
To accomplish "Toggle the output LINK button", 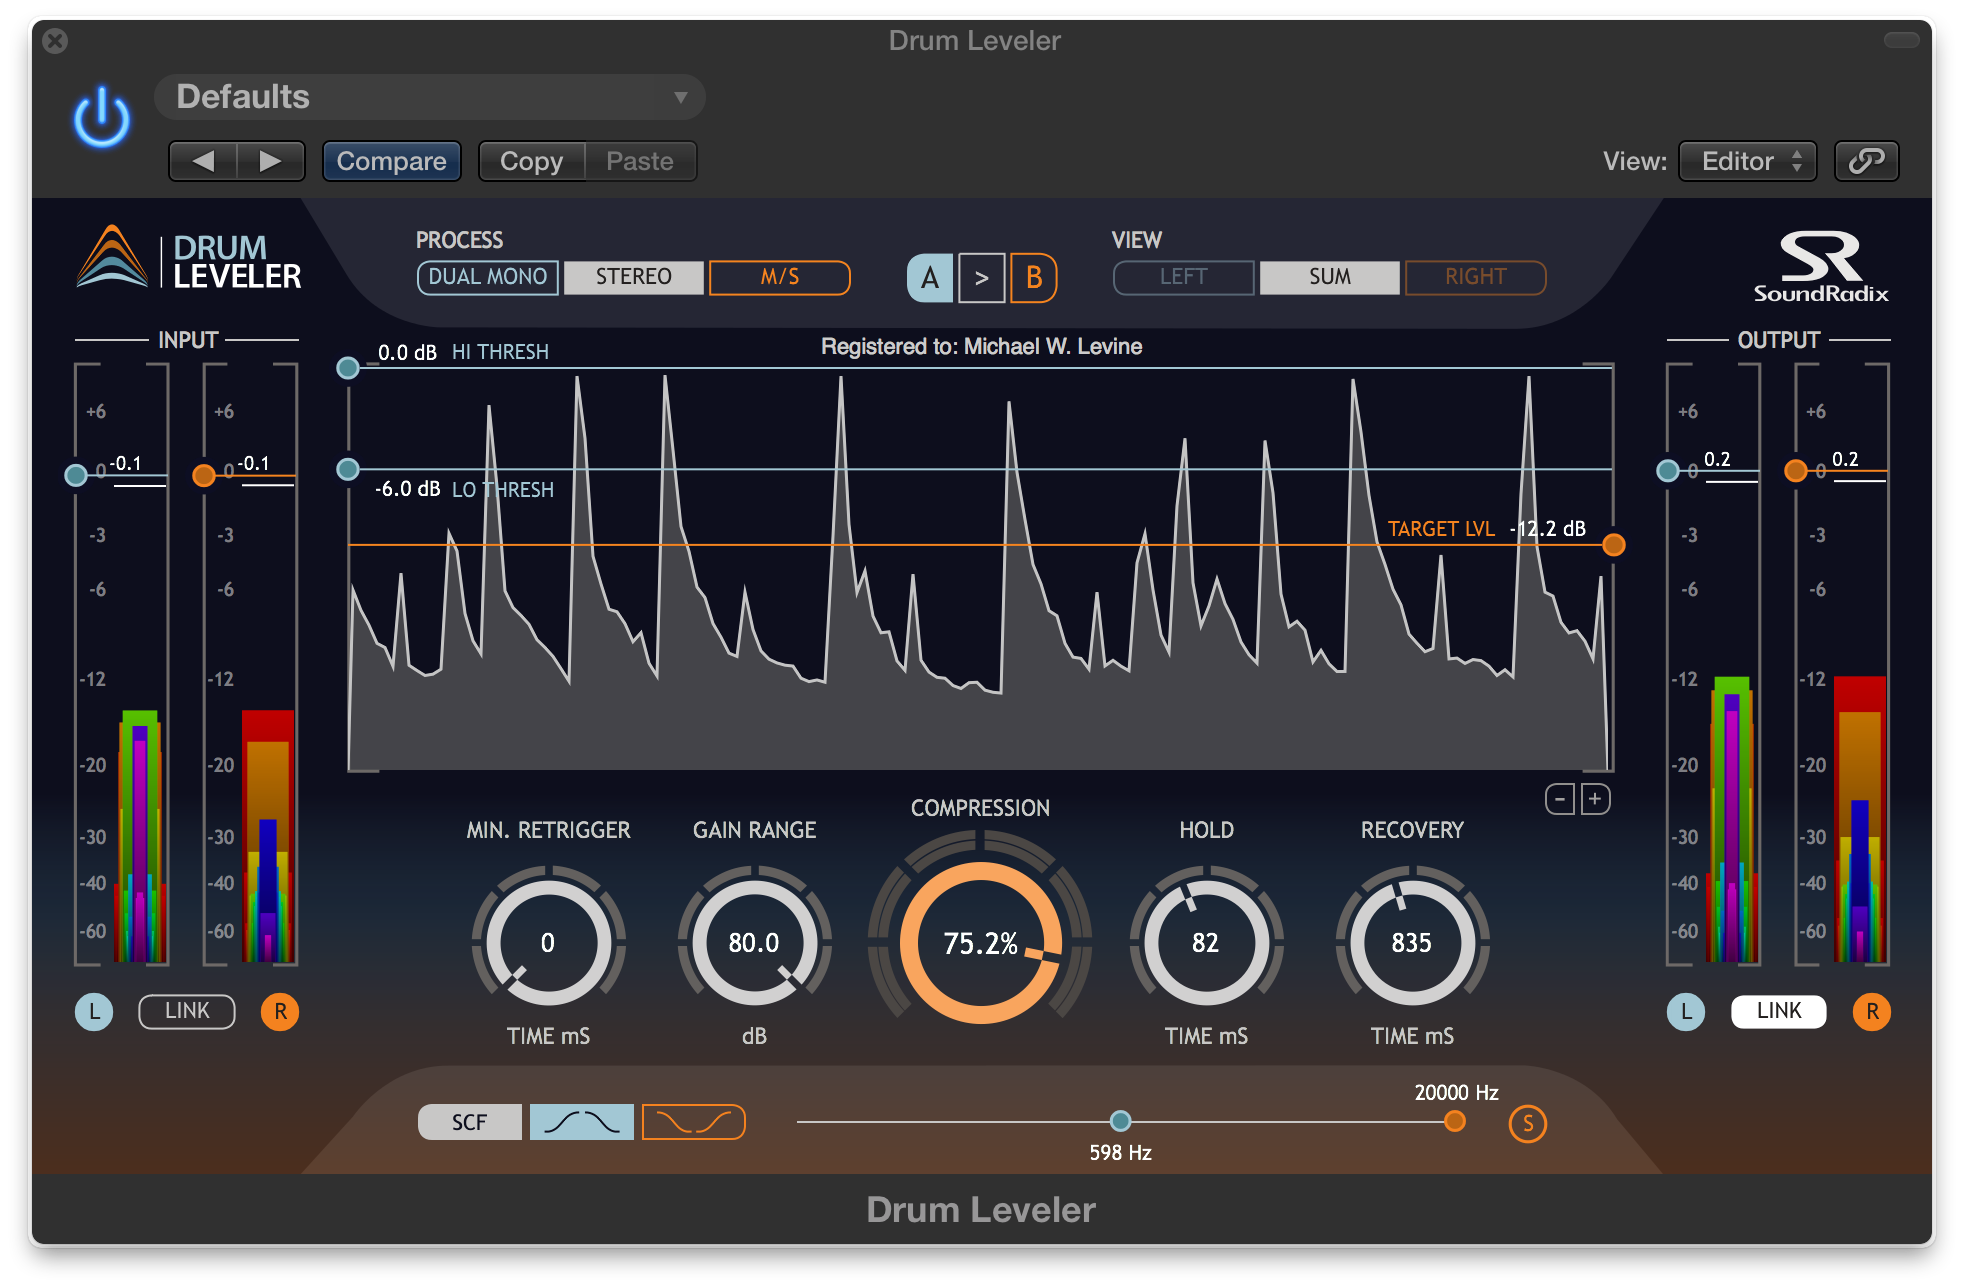I will pos(1778,1011).
